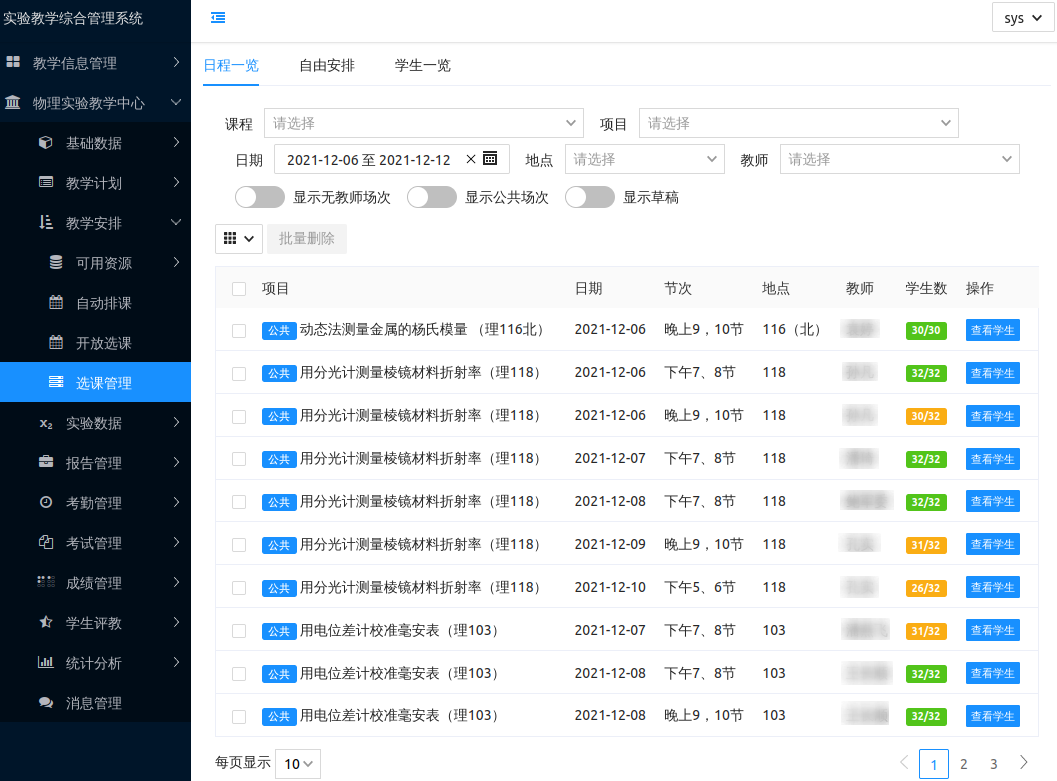Open the 课程 dropdown
The height and width of the screenshot is (781, 1057).
pyautogui.click(x=424, y=123)
